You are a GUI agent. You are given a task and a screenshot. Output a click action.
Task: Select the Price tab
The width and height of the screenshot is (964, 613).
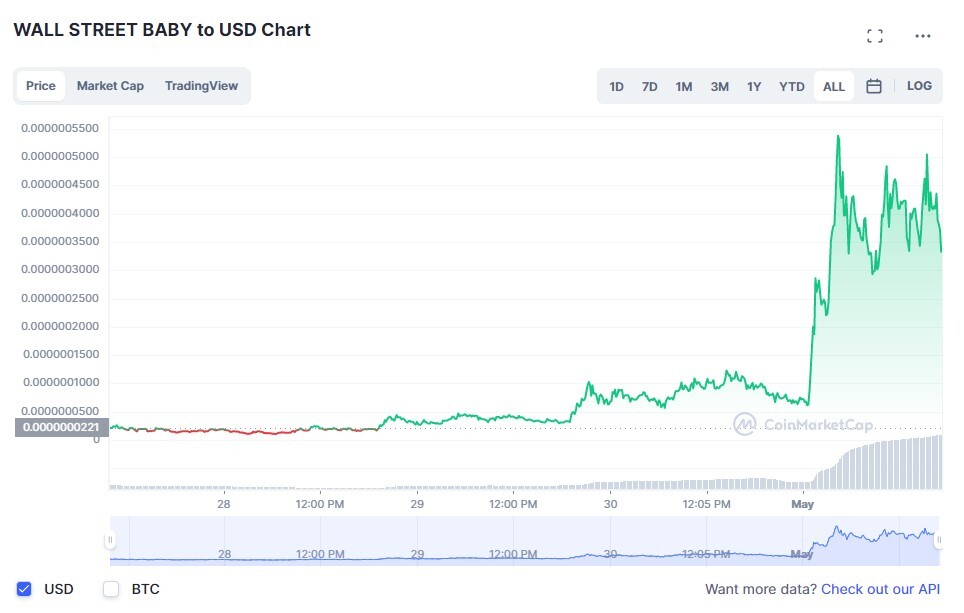pos(41,86)
